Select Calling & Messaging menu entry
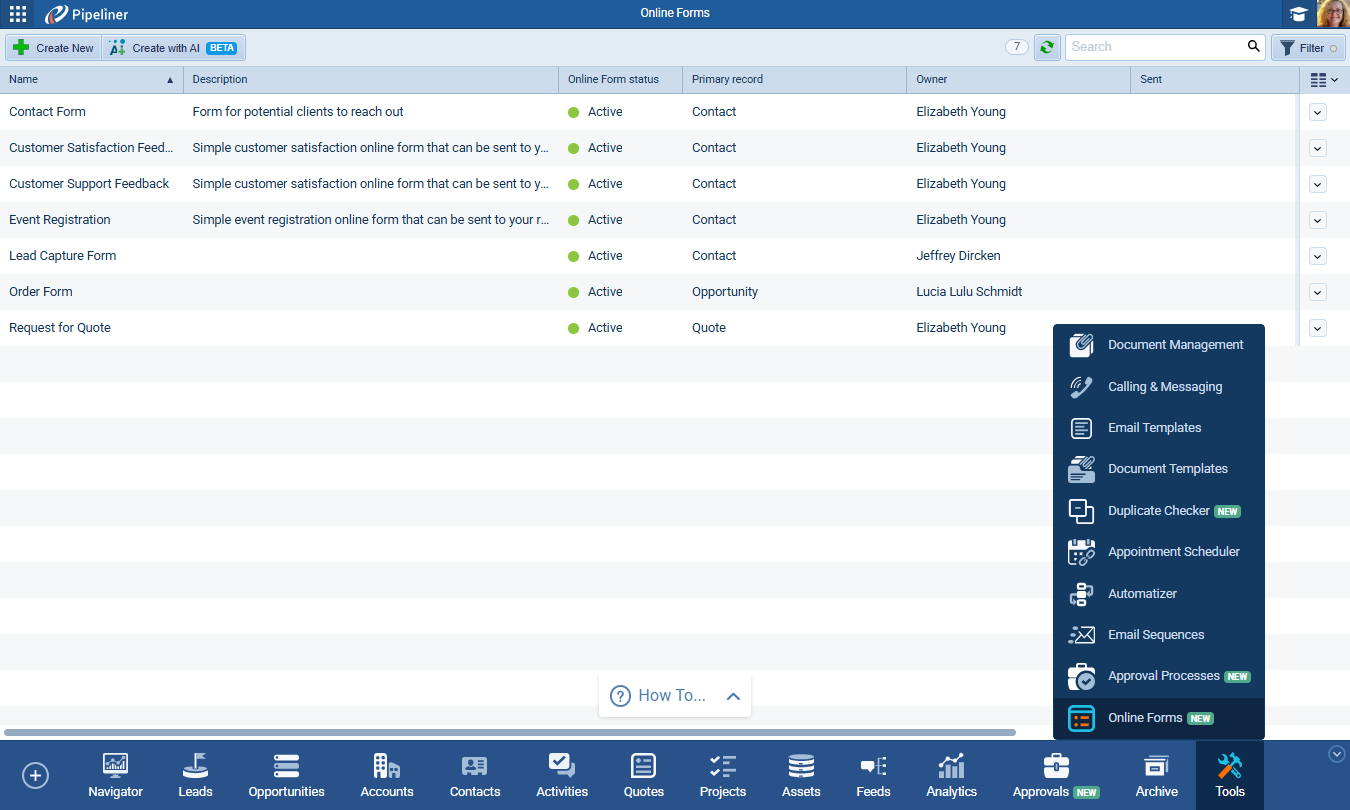The width and height of the screenshot is (1350, 810). tap(1158, 387)
